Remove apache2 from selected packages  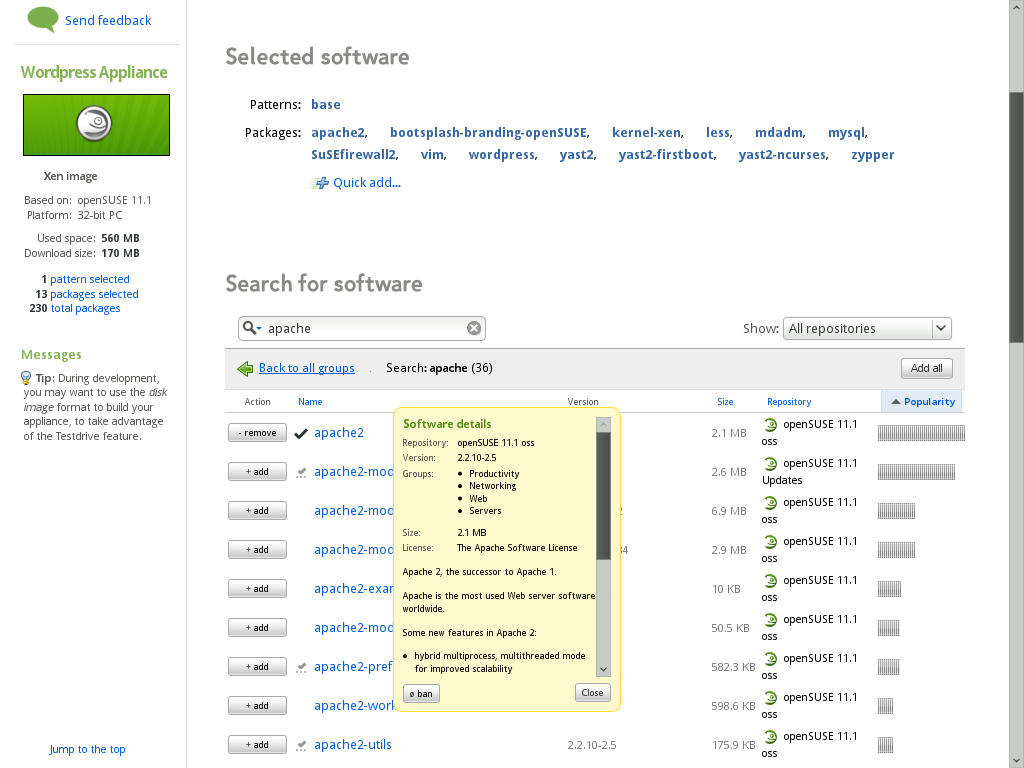(x=257, y=432)
